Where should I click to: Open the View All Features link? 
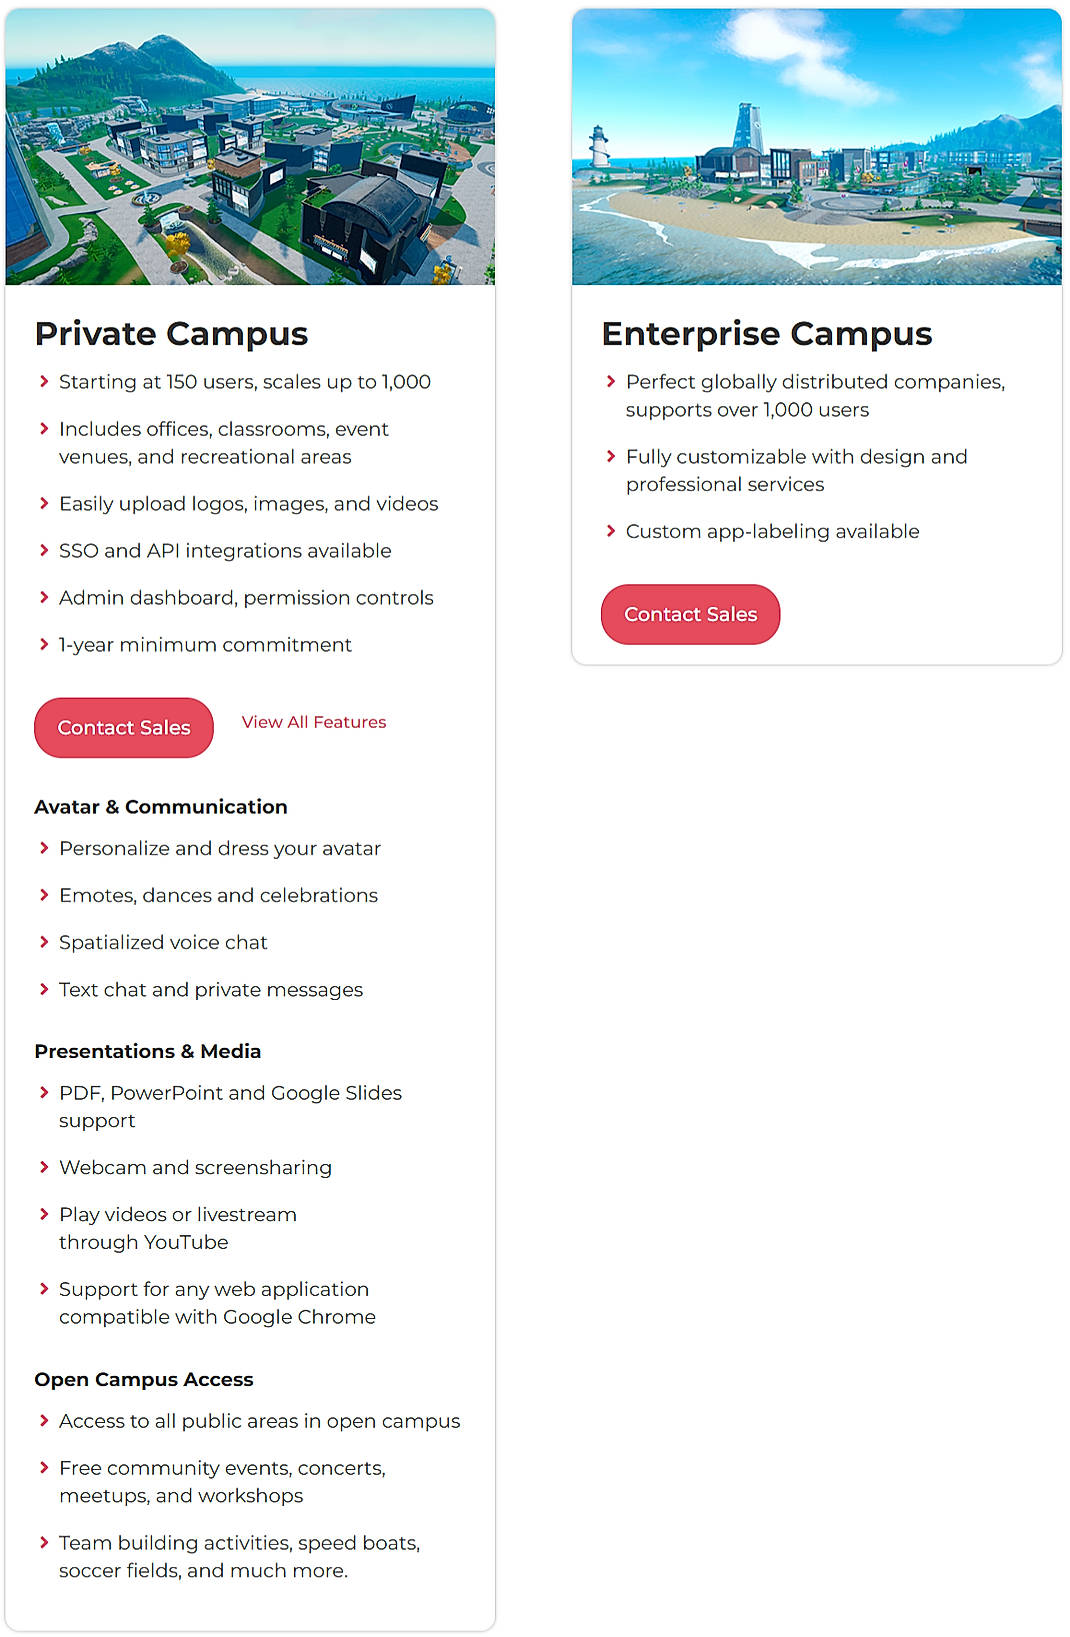pos(313,721)
